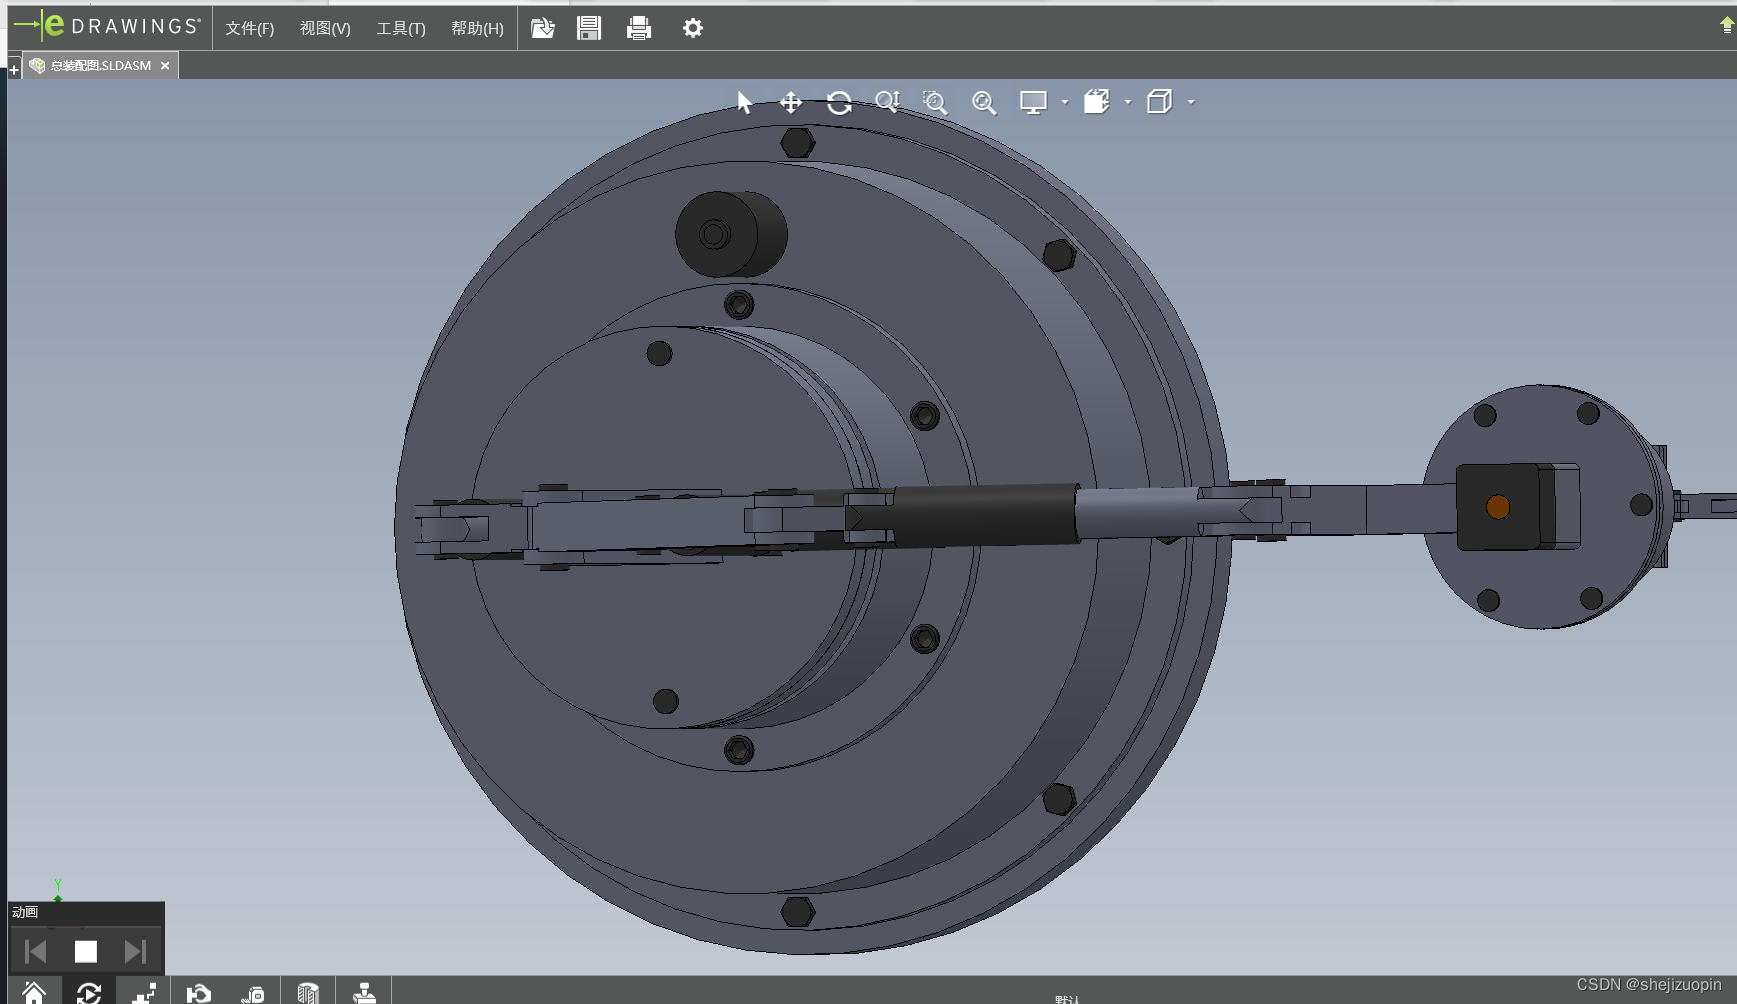The width and height of the screenshot is (1737, 1004).
Task: Click the wireframe display style icon
Action: click(1159, 102)
